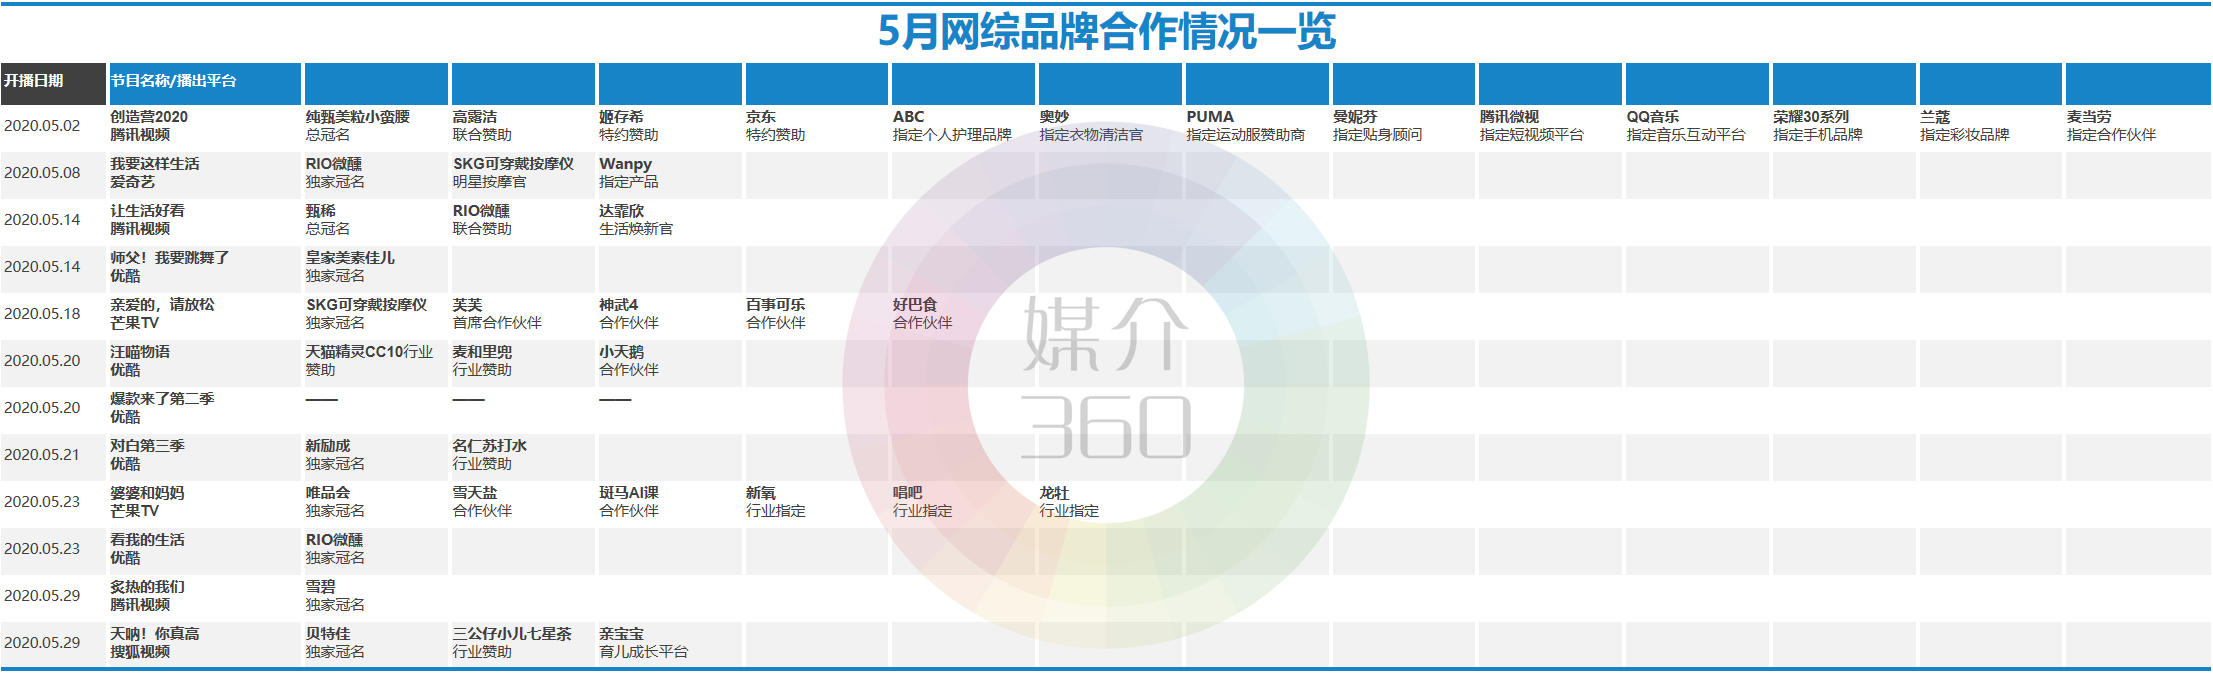Select the 小天鹅 合作伙伴 cell

(x=670, y=361)
